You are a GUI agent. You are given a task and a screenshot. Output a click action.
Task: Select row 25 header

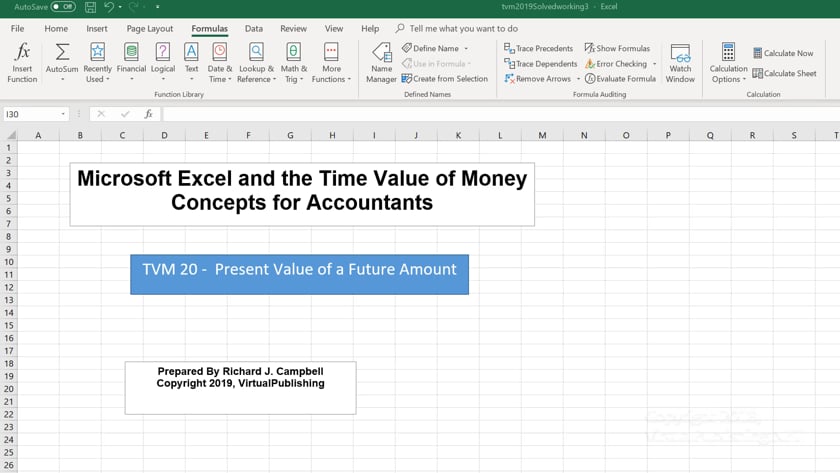pos(9,453)
